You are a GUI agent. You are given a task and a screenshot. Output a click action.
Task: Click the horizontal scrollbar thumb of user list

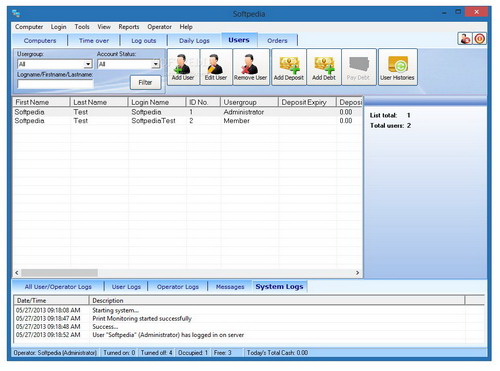pyautogui.click(x=59, y=273)
